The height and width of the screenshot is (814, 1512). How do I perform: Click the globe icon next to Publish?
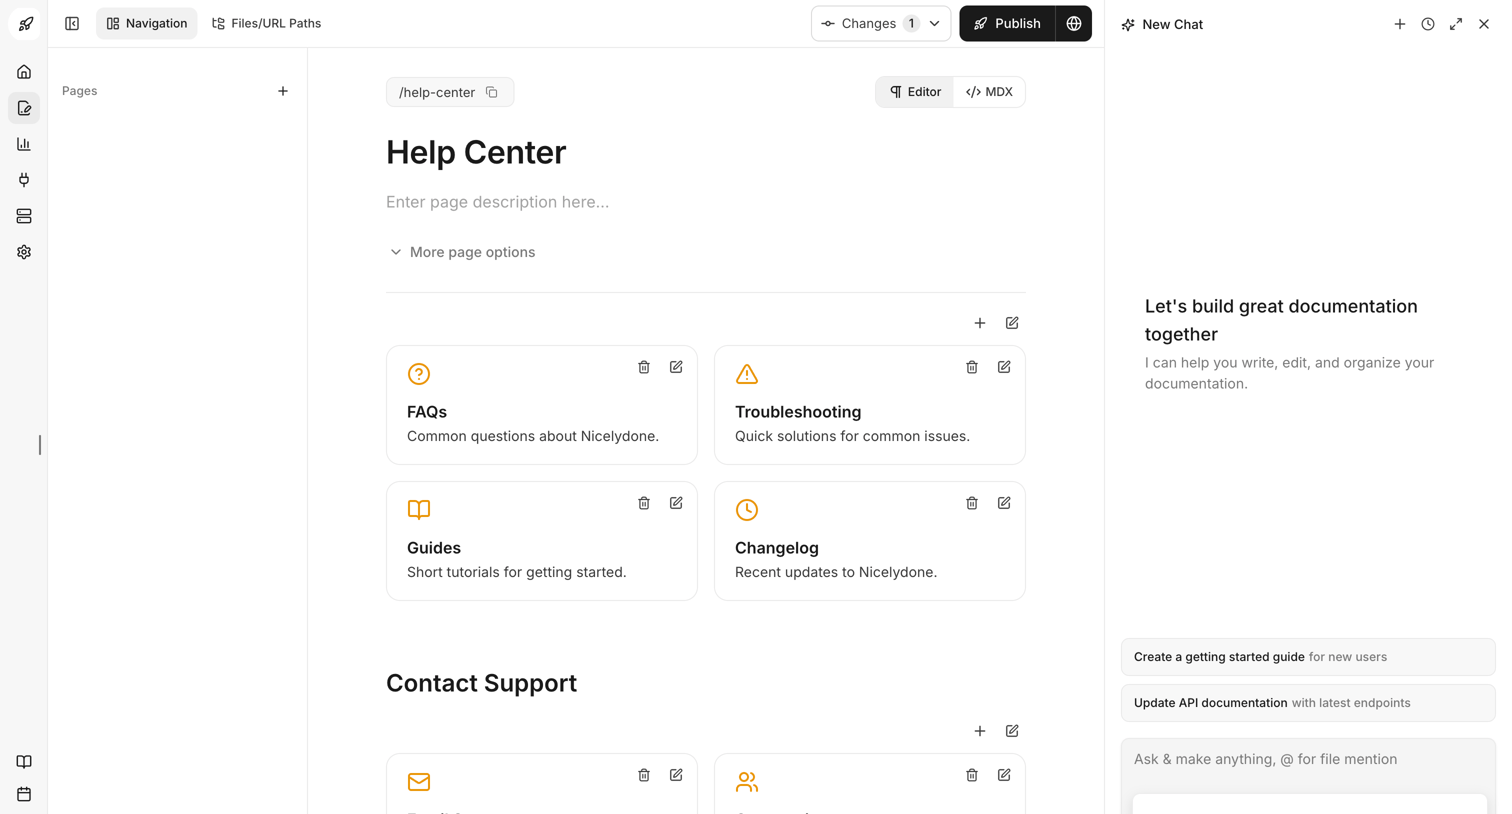[x=1074, y=23]
